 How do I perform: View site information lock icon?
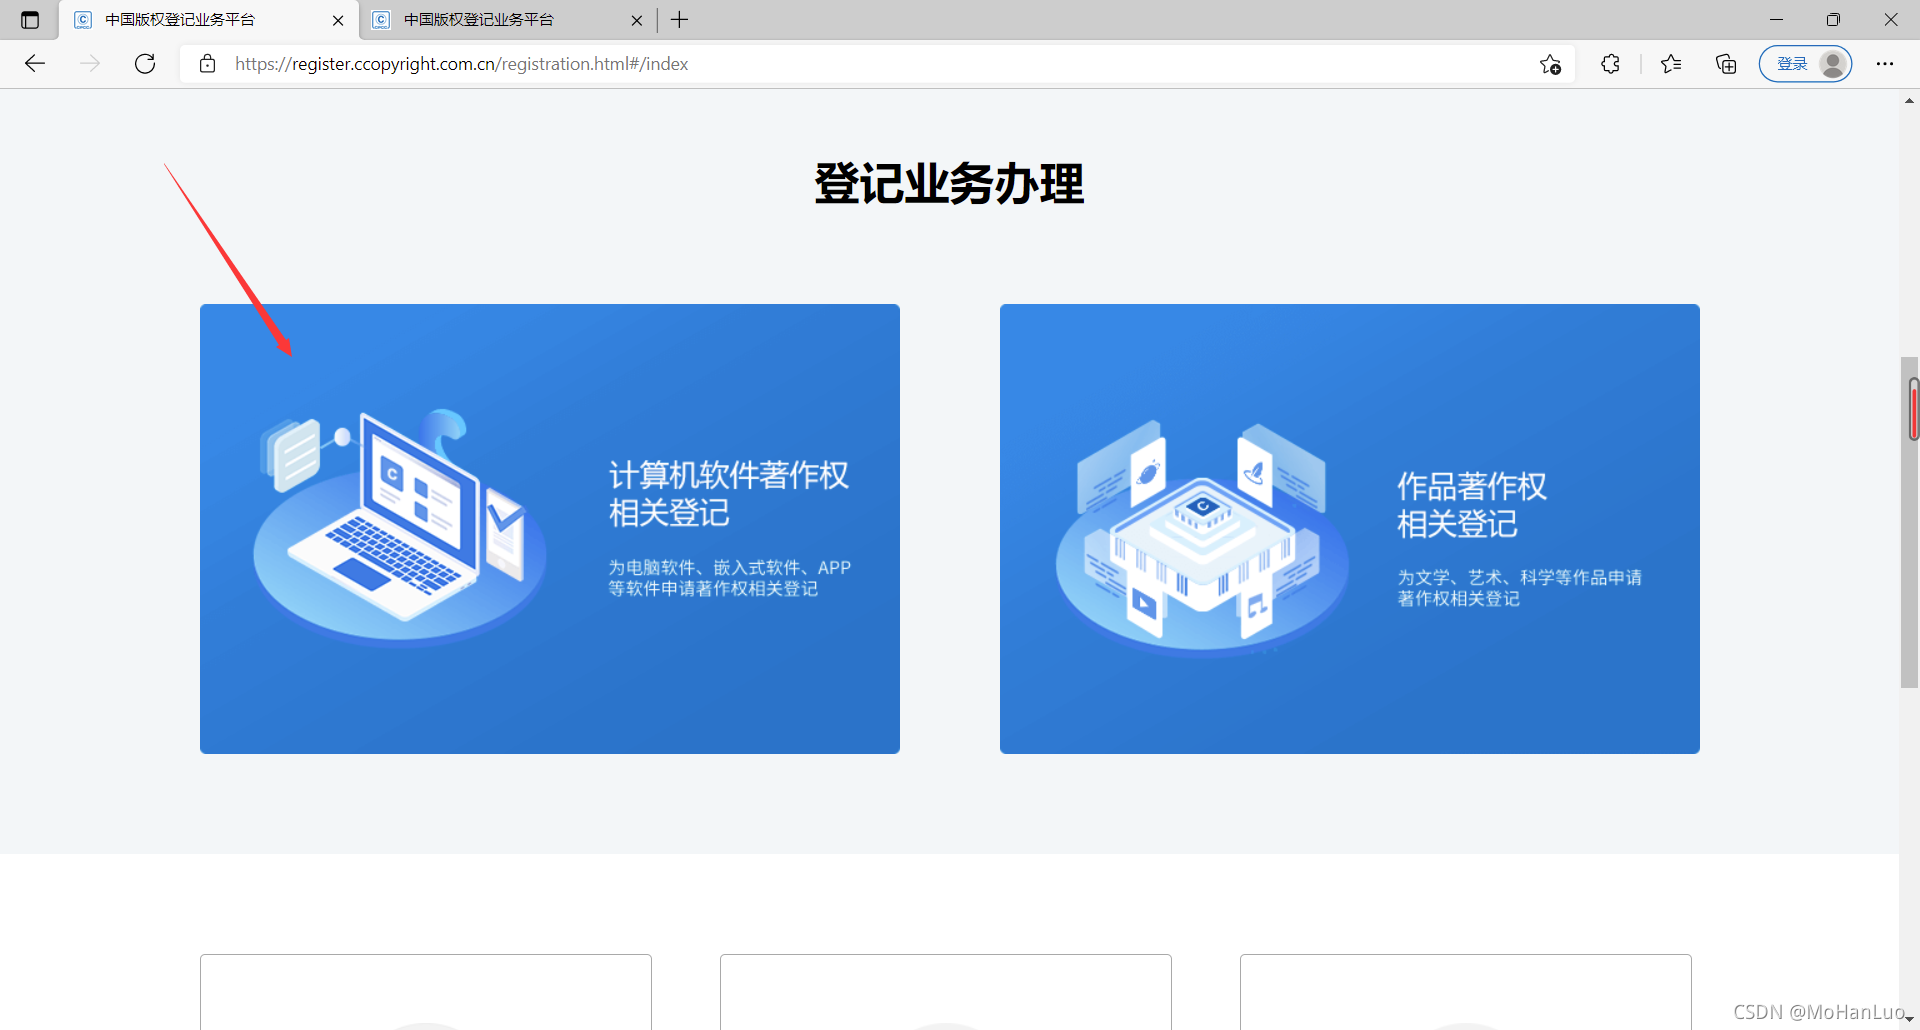(207, 64)
